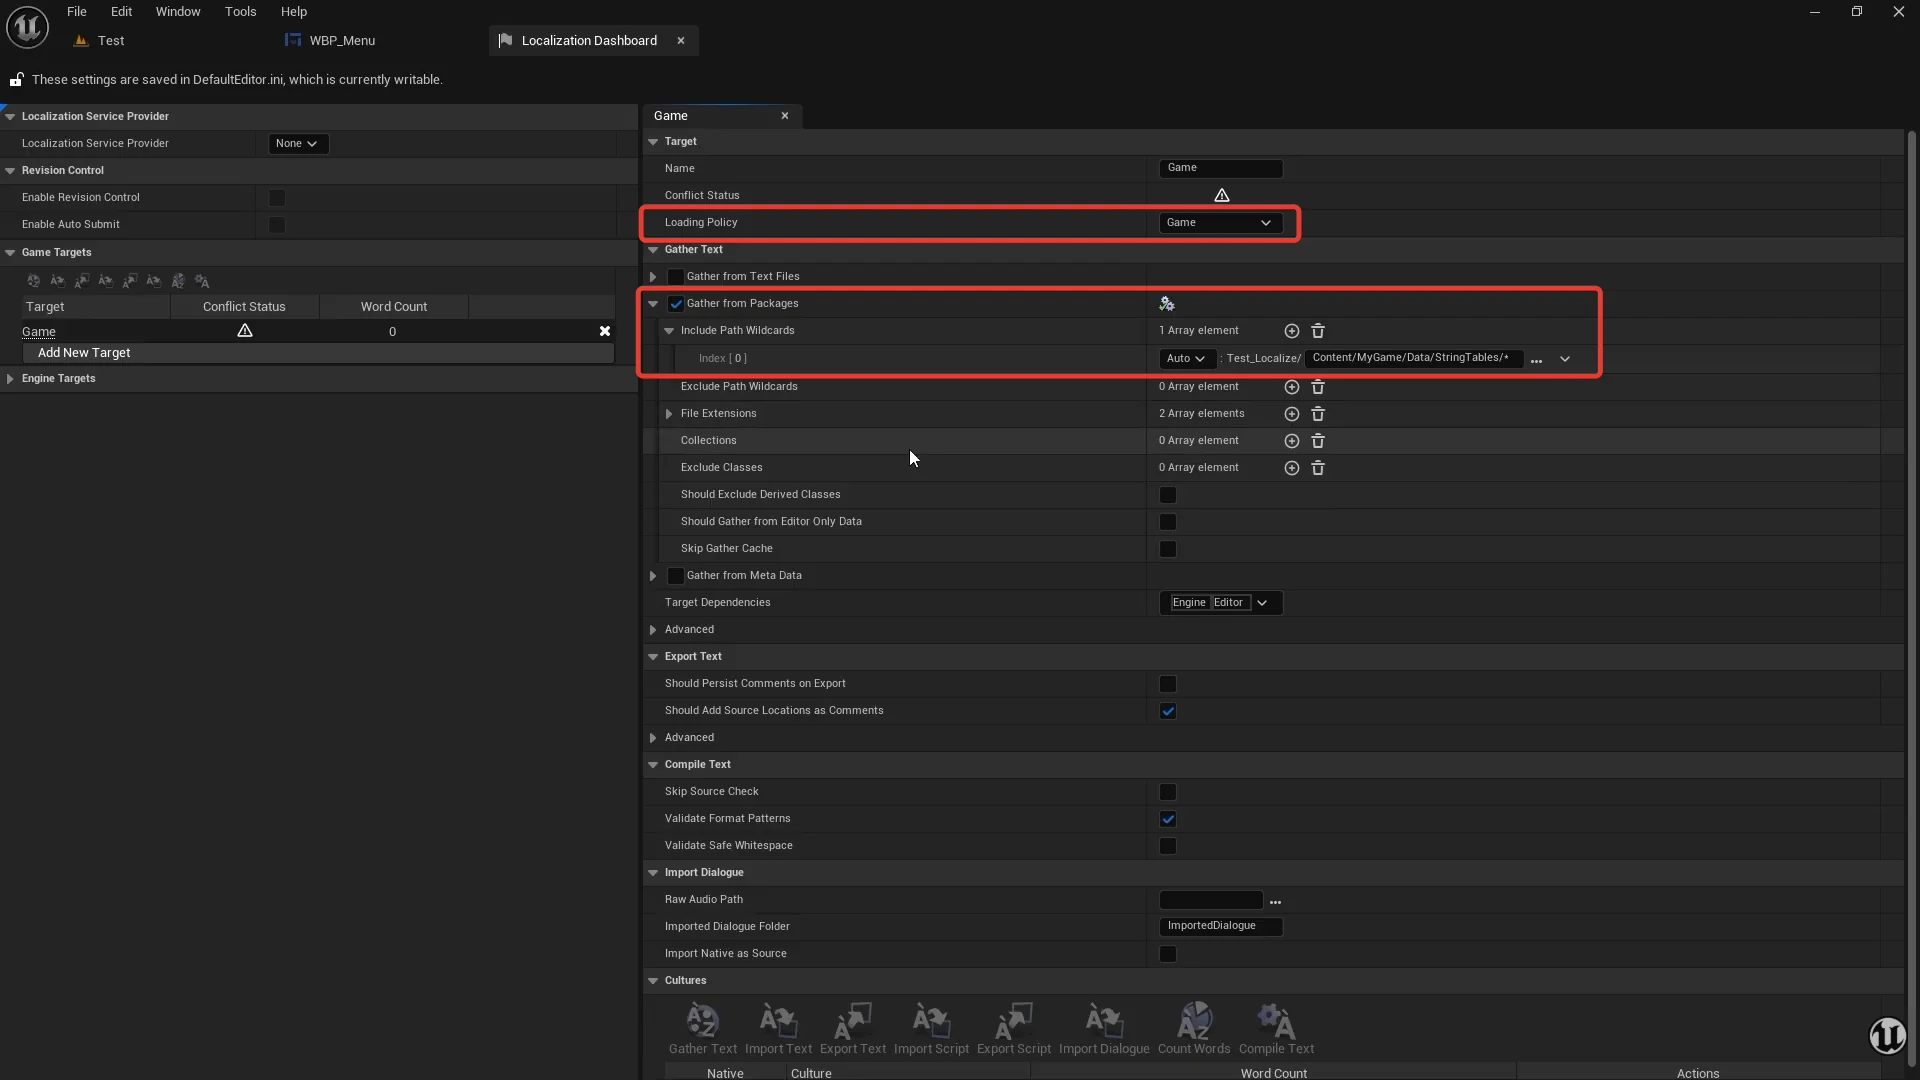
Task: Click Gather Text icon in Game Targets toolbar
Action: coord(34,281)
